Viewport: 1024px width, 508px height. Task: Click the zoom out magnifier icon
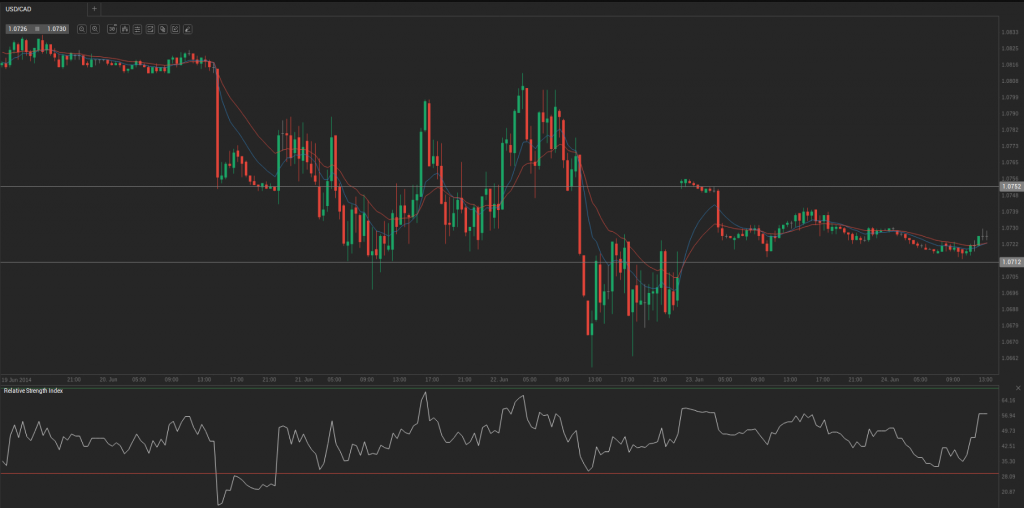81,29
